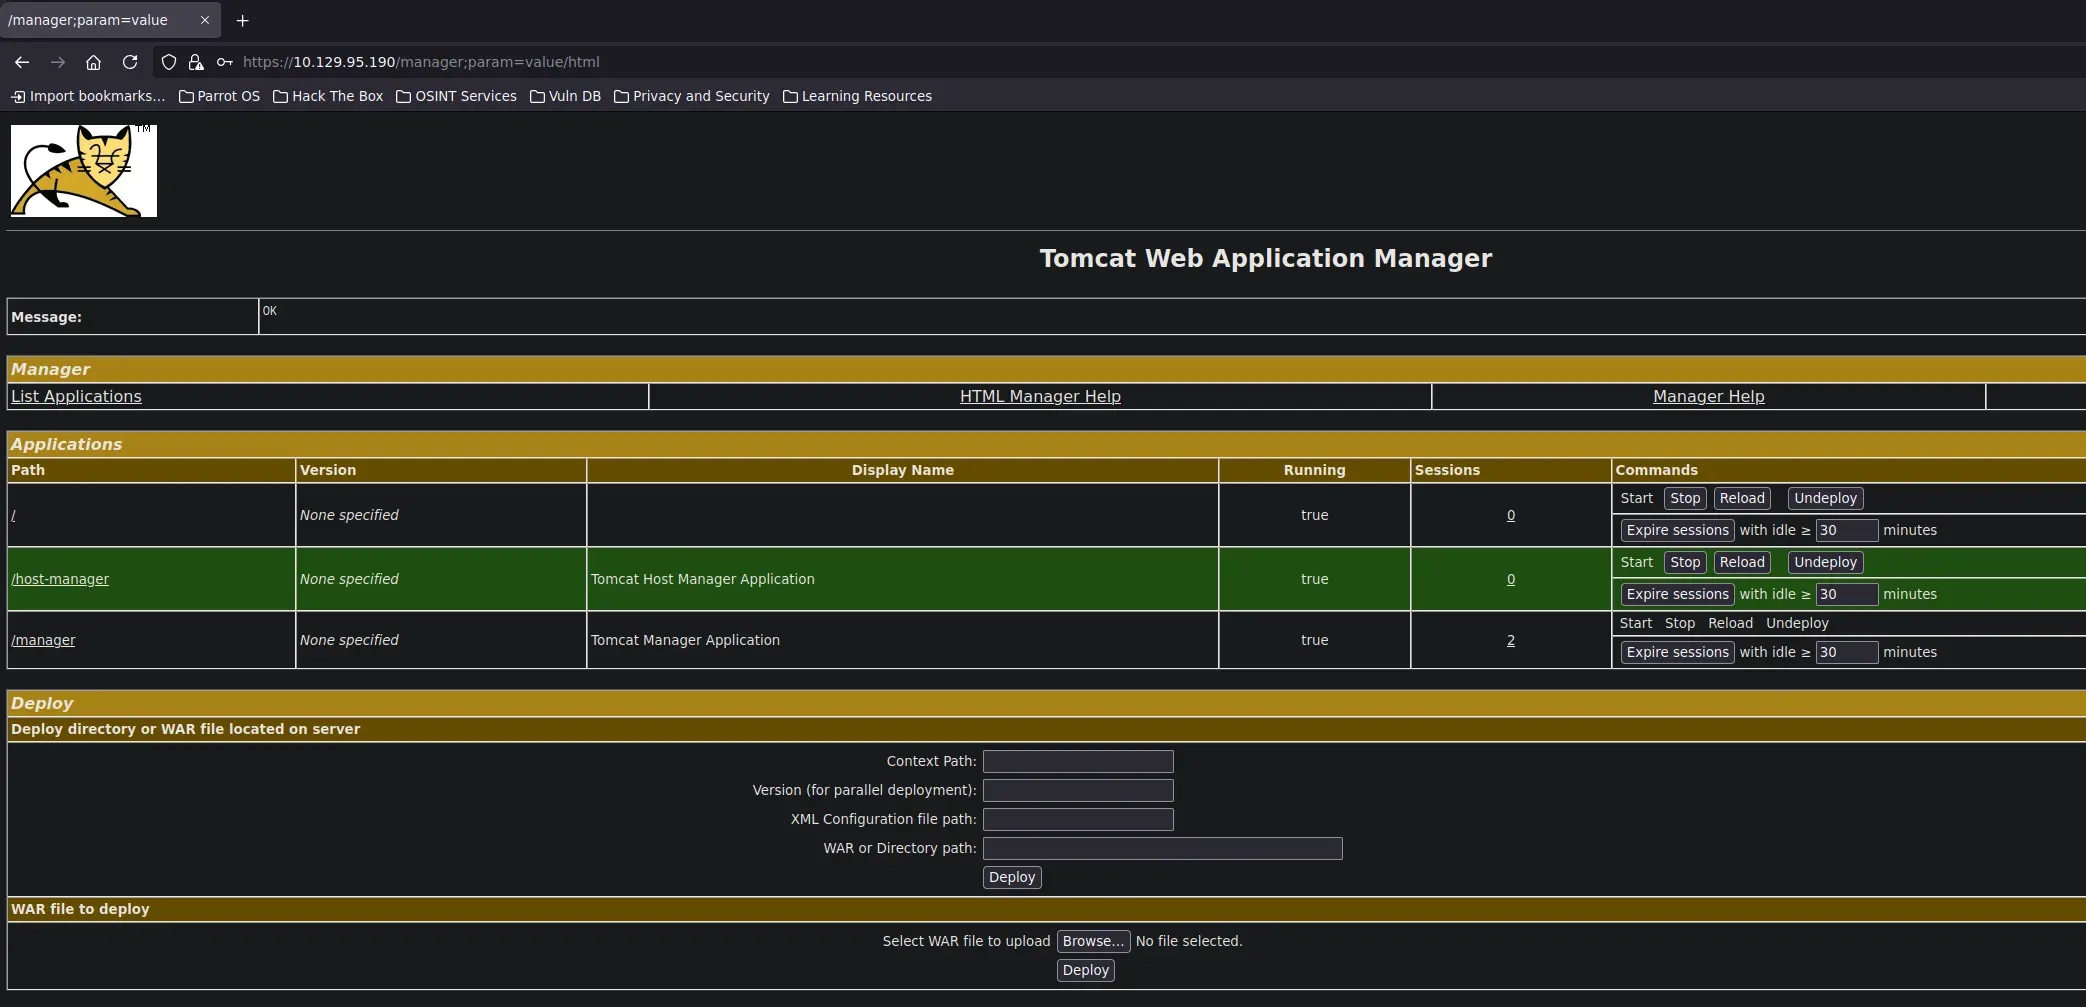Open the root / application path link
This screenshot has height=1007, width=2086.
click(13, 515)
